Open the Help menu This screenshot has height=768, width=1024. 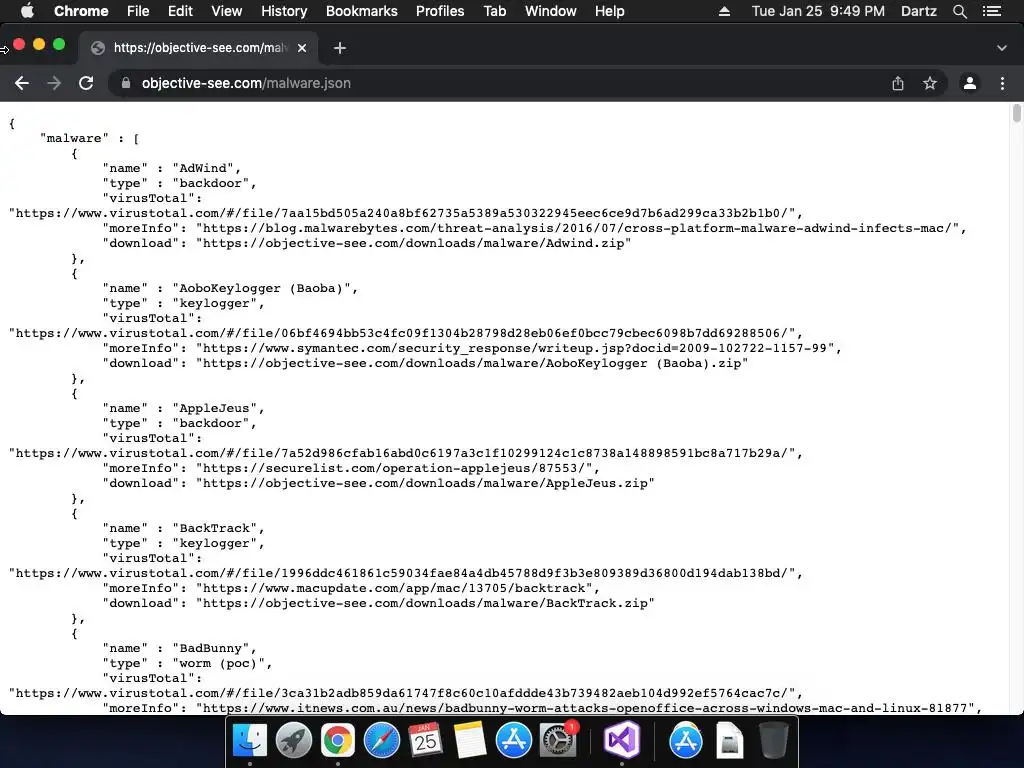click(609, 11)
